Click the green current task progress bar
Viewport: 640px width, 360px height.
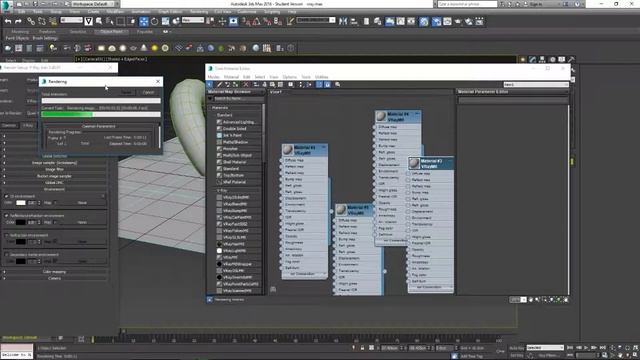tap(101, 114)
